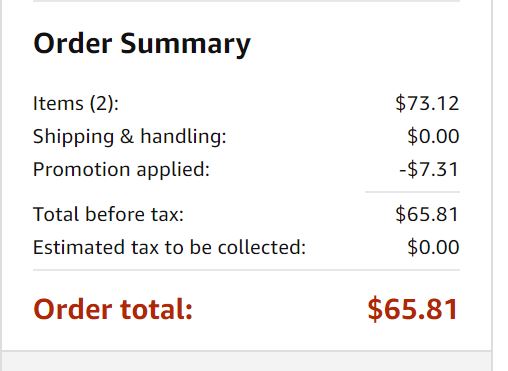The image size is (508, 371).
Task: Click short divider line under promotion amount
Action: (x=412, y=192)
